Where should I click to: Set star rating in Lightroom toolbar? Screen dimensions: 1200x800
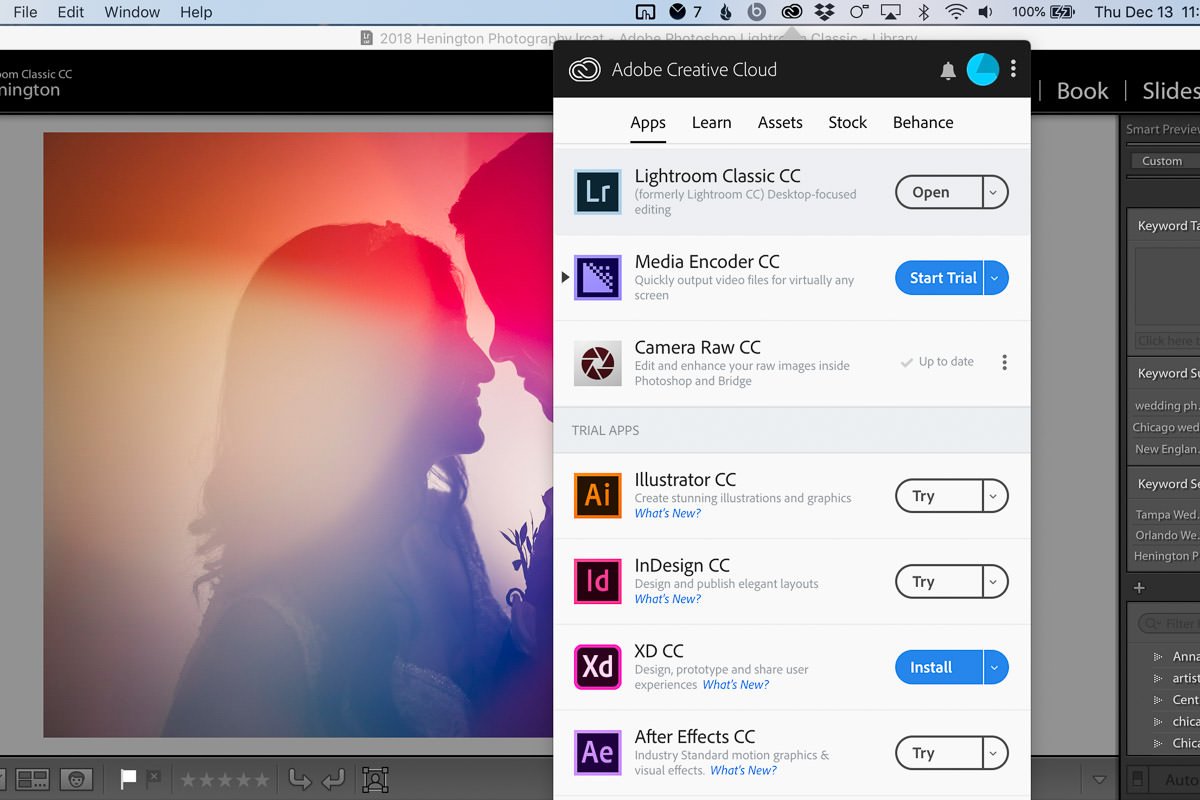(224, 779)
